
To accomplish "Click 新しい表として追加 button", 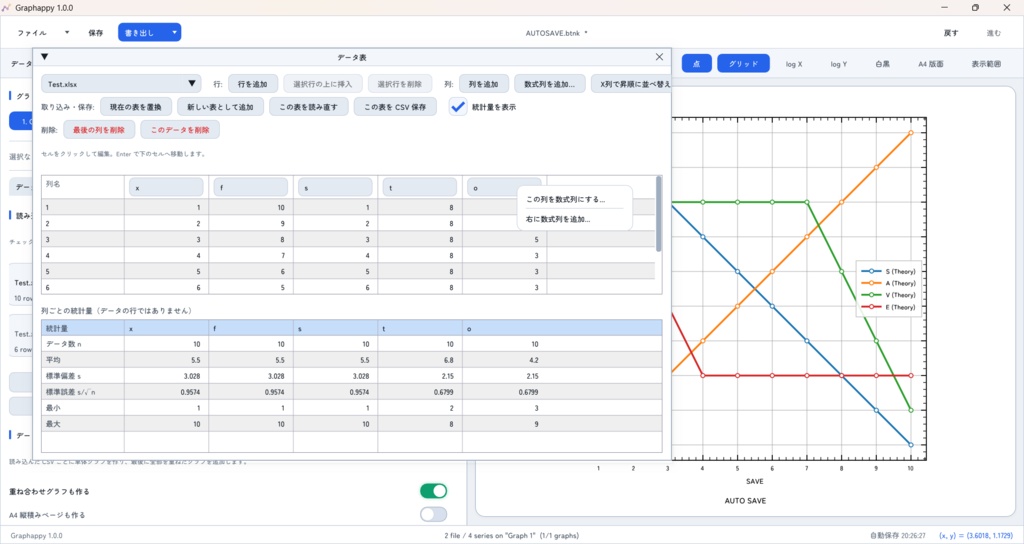I will click(x=220, y=106).
